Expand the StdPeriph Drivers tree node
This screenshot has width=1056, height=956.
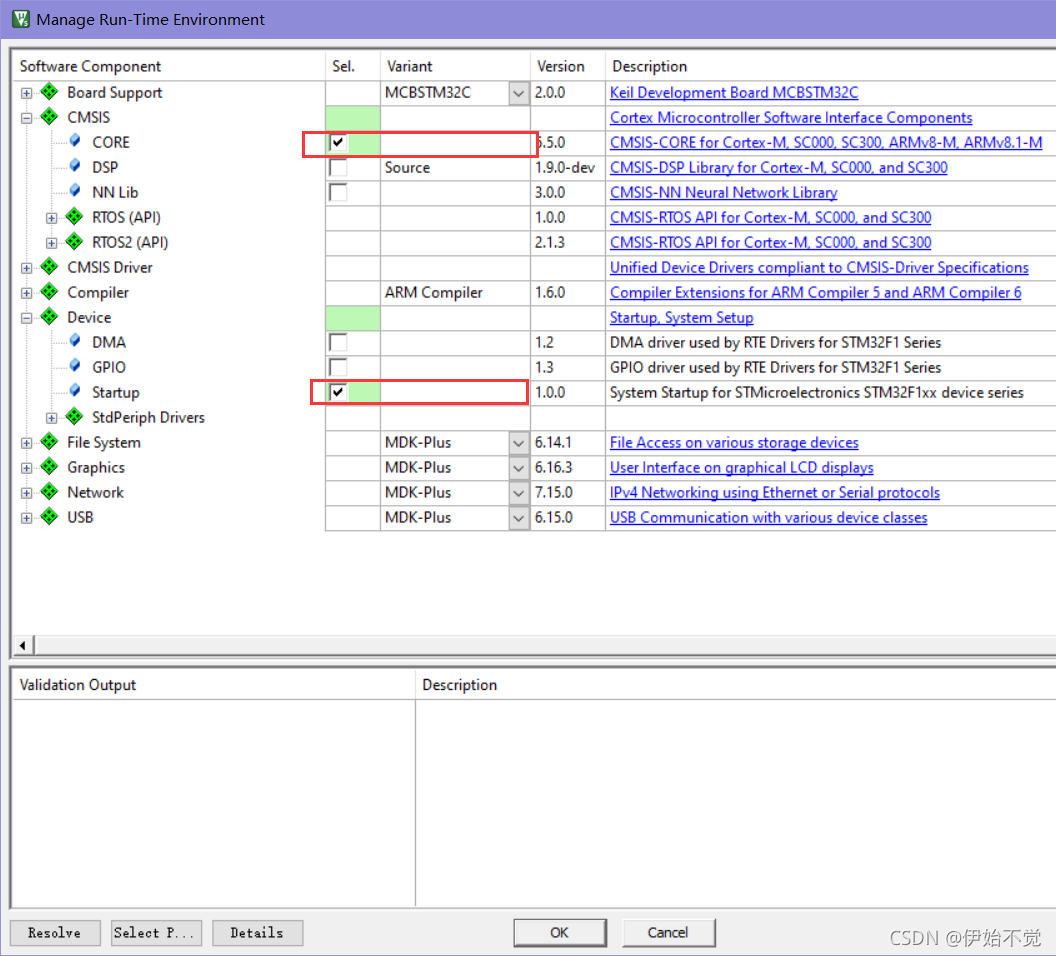(51, 418)
